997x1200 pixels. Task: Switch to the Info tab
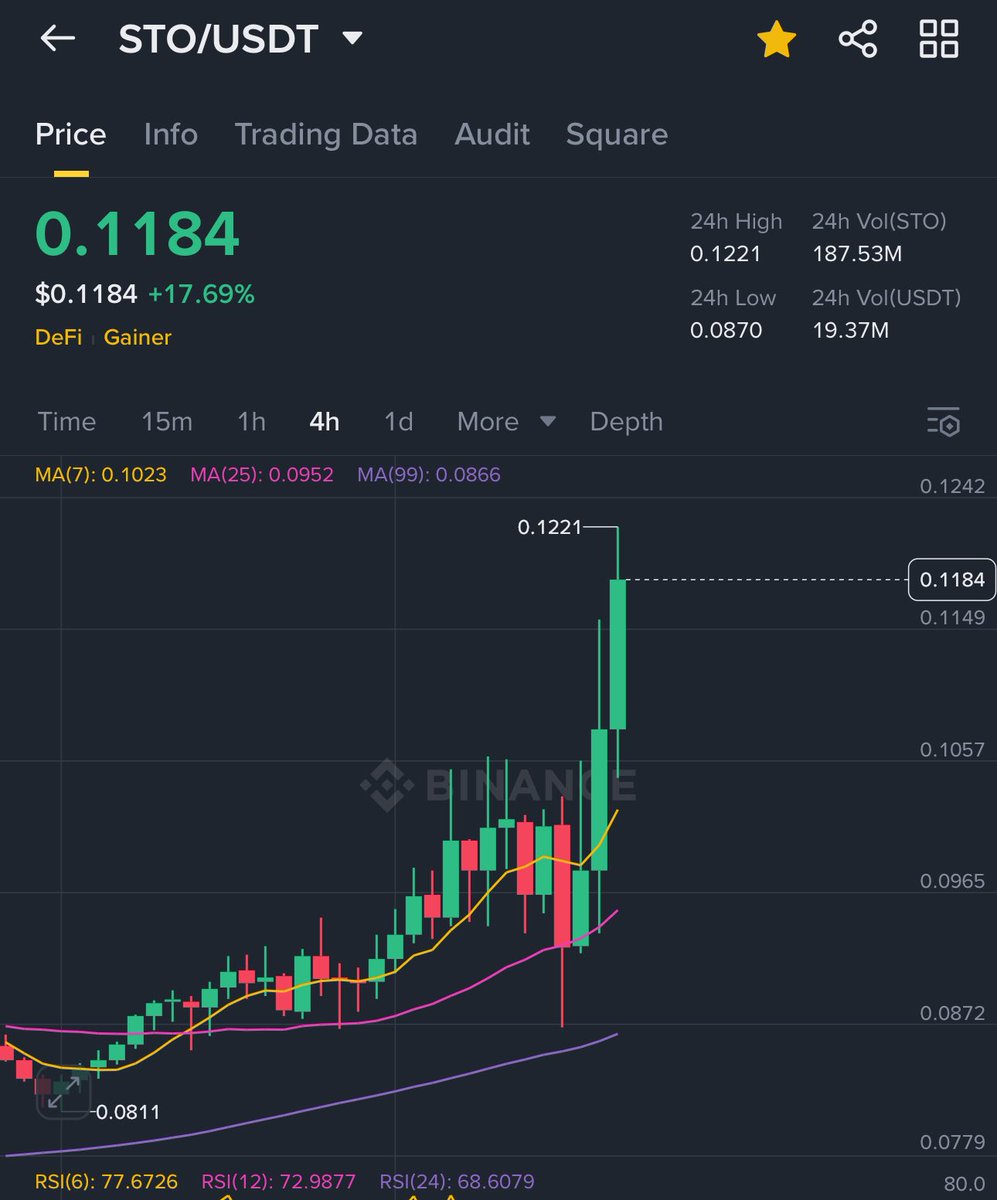[170, 134]
